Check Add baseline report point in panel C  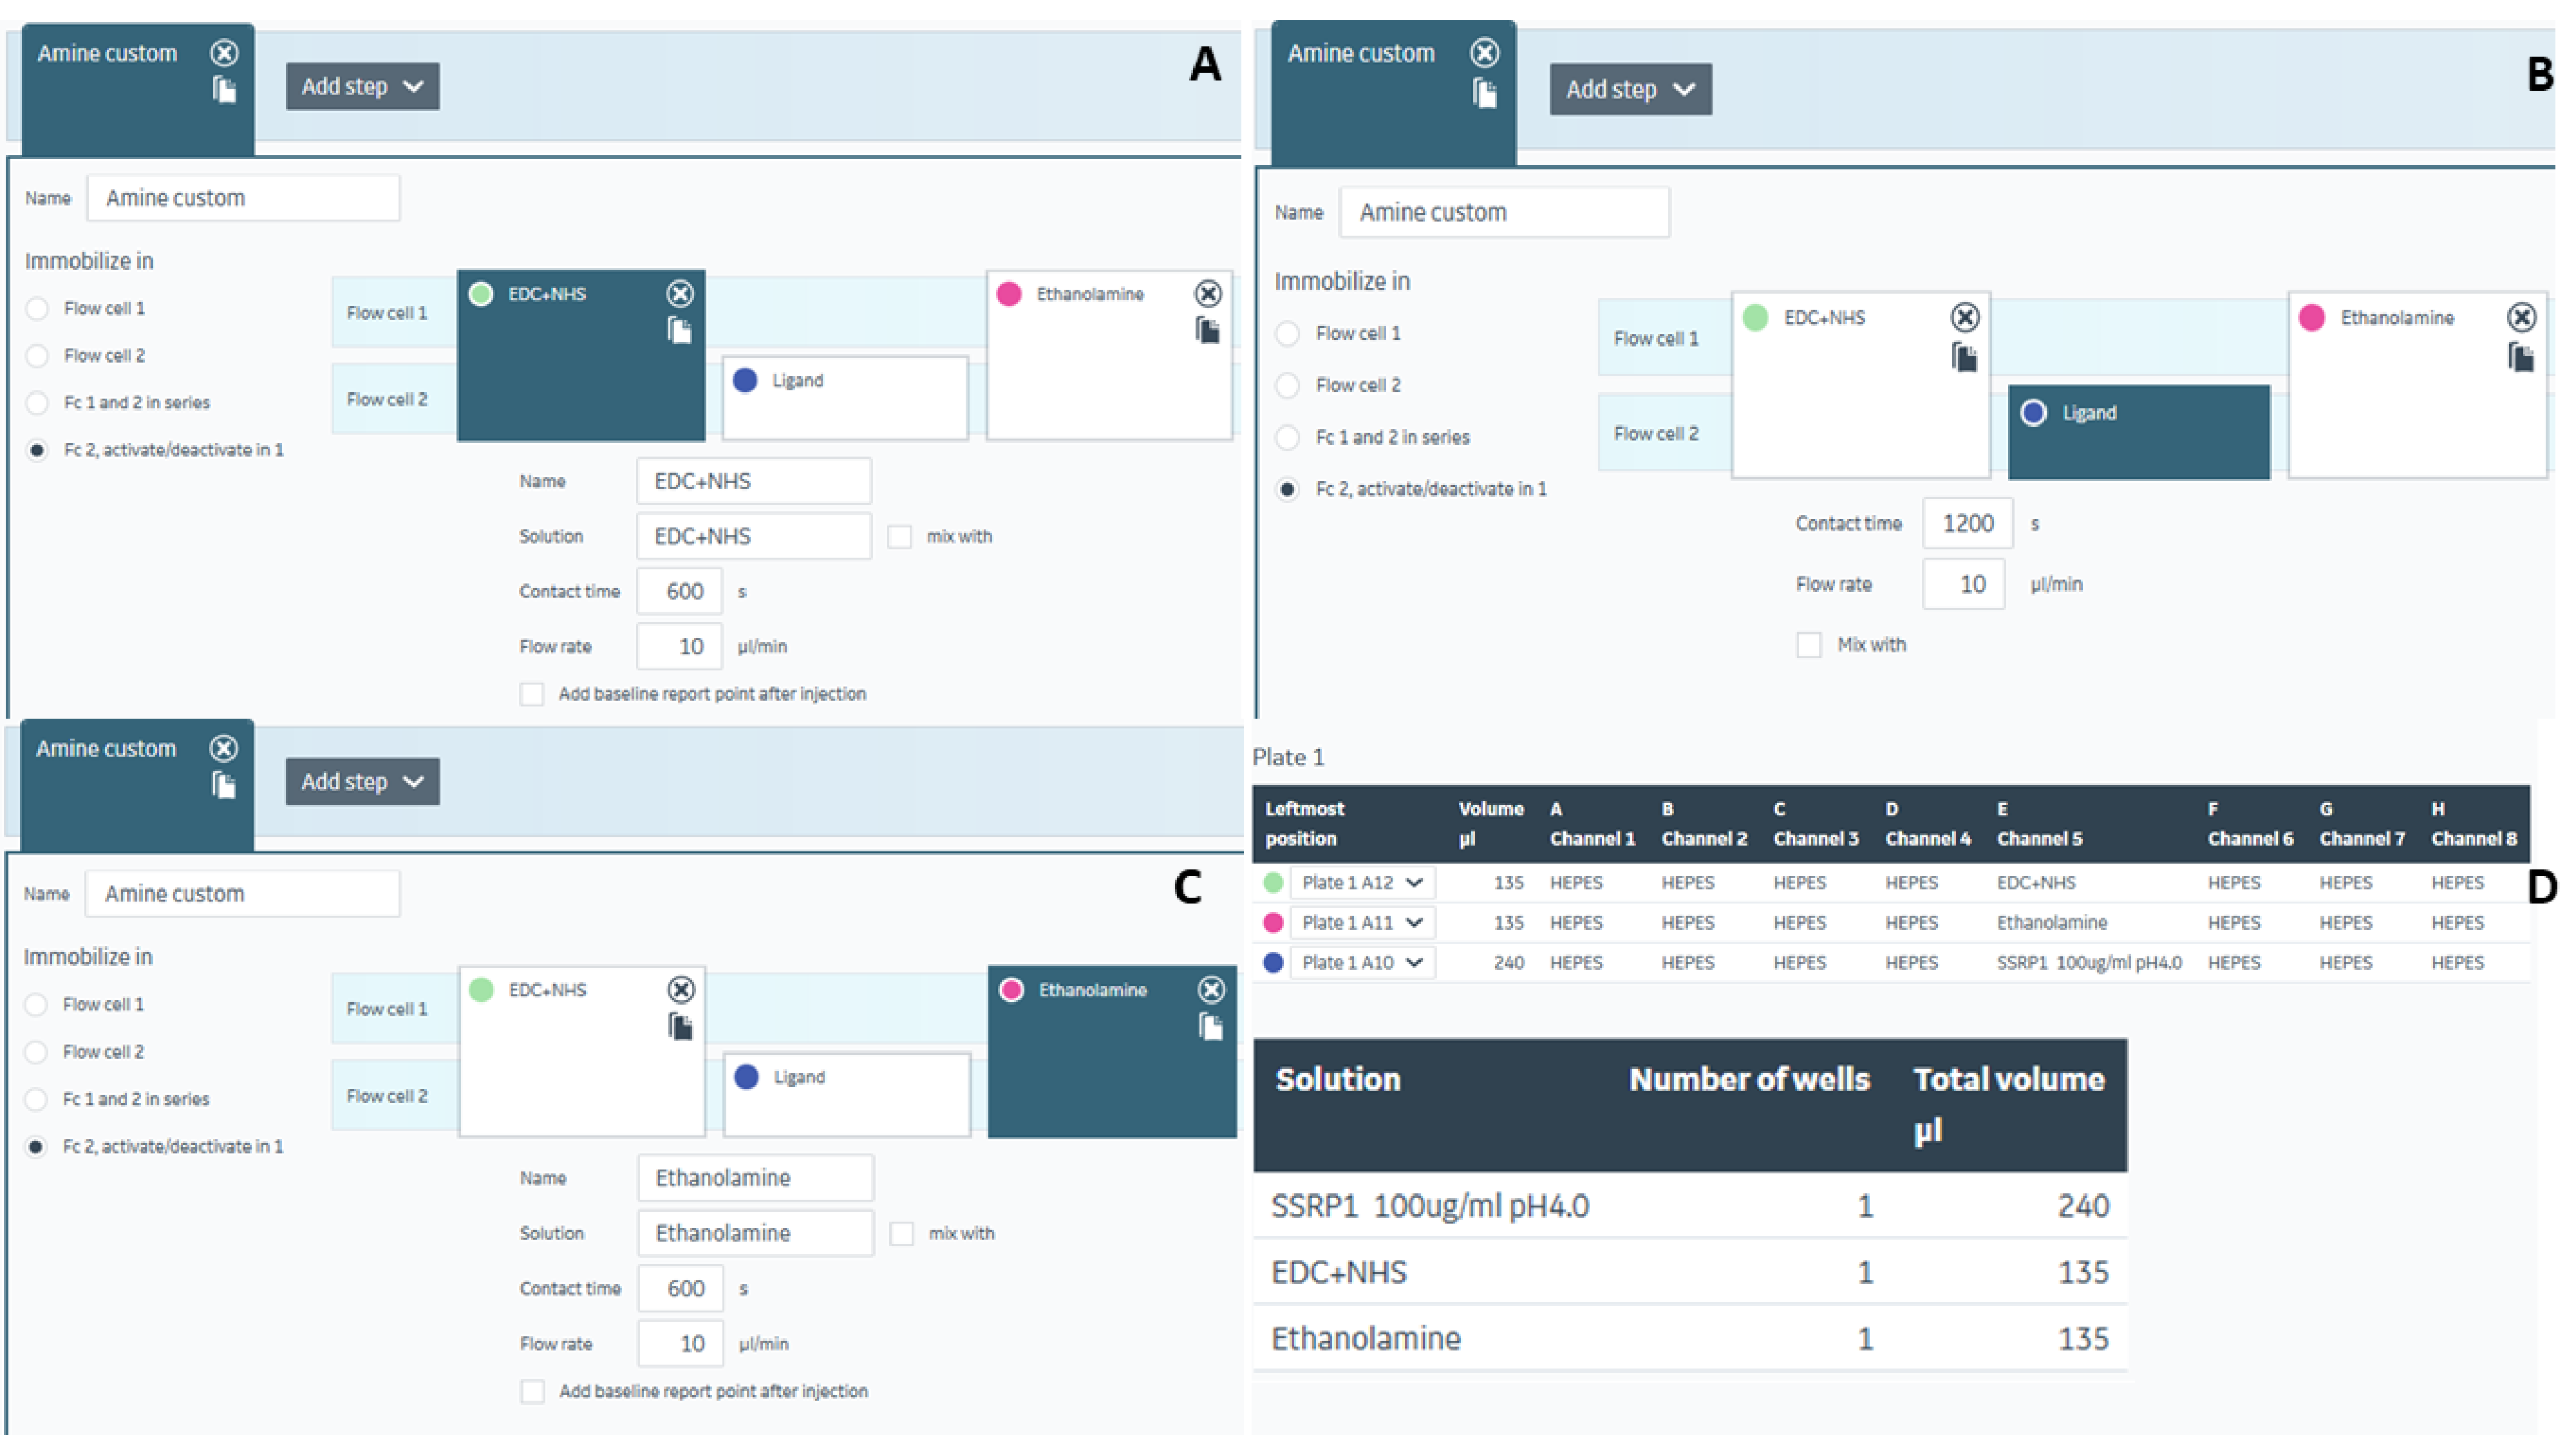(x=533, y=1392)
